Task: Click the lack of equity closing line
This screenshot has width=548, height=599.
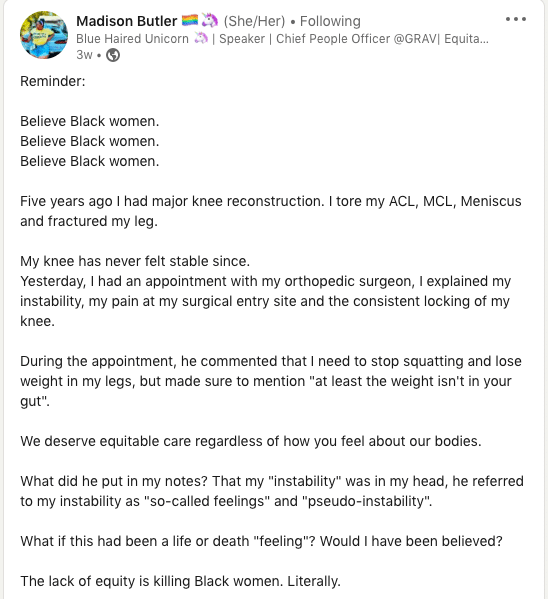Action: pyautogui.click(x=180, y=581)
